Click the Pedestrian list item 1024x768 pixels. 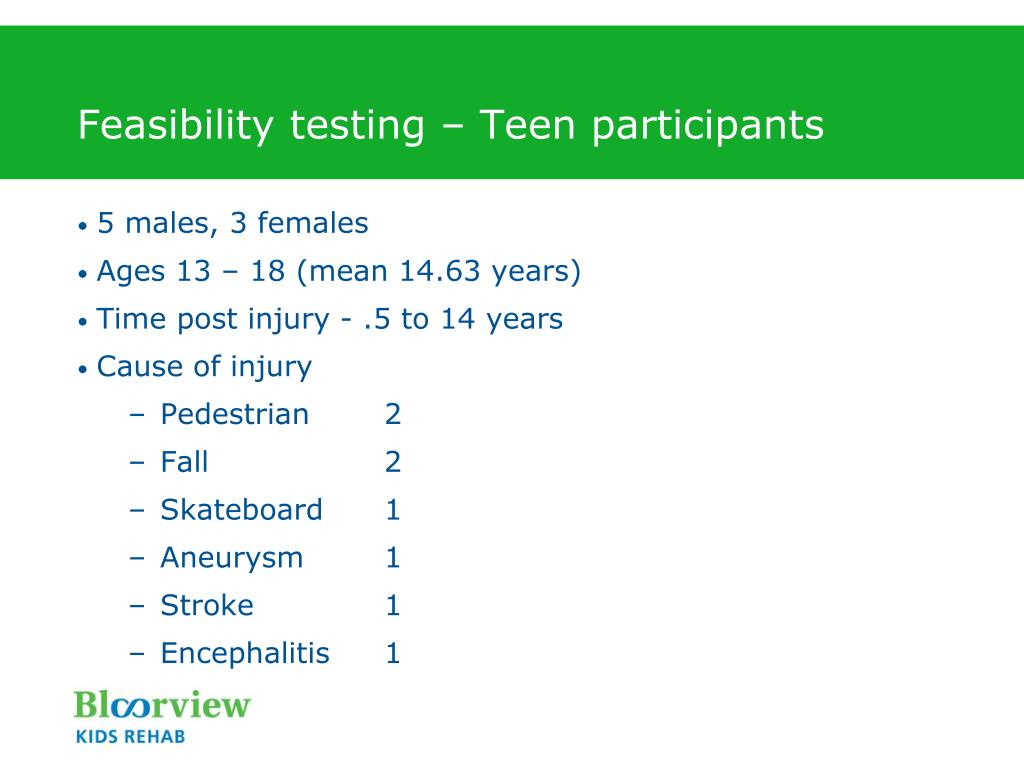pyautogui.click(x=234, y=414)
